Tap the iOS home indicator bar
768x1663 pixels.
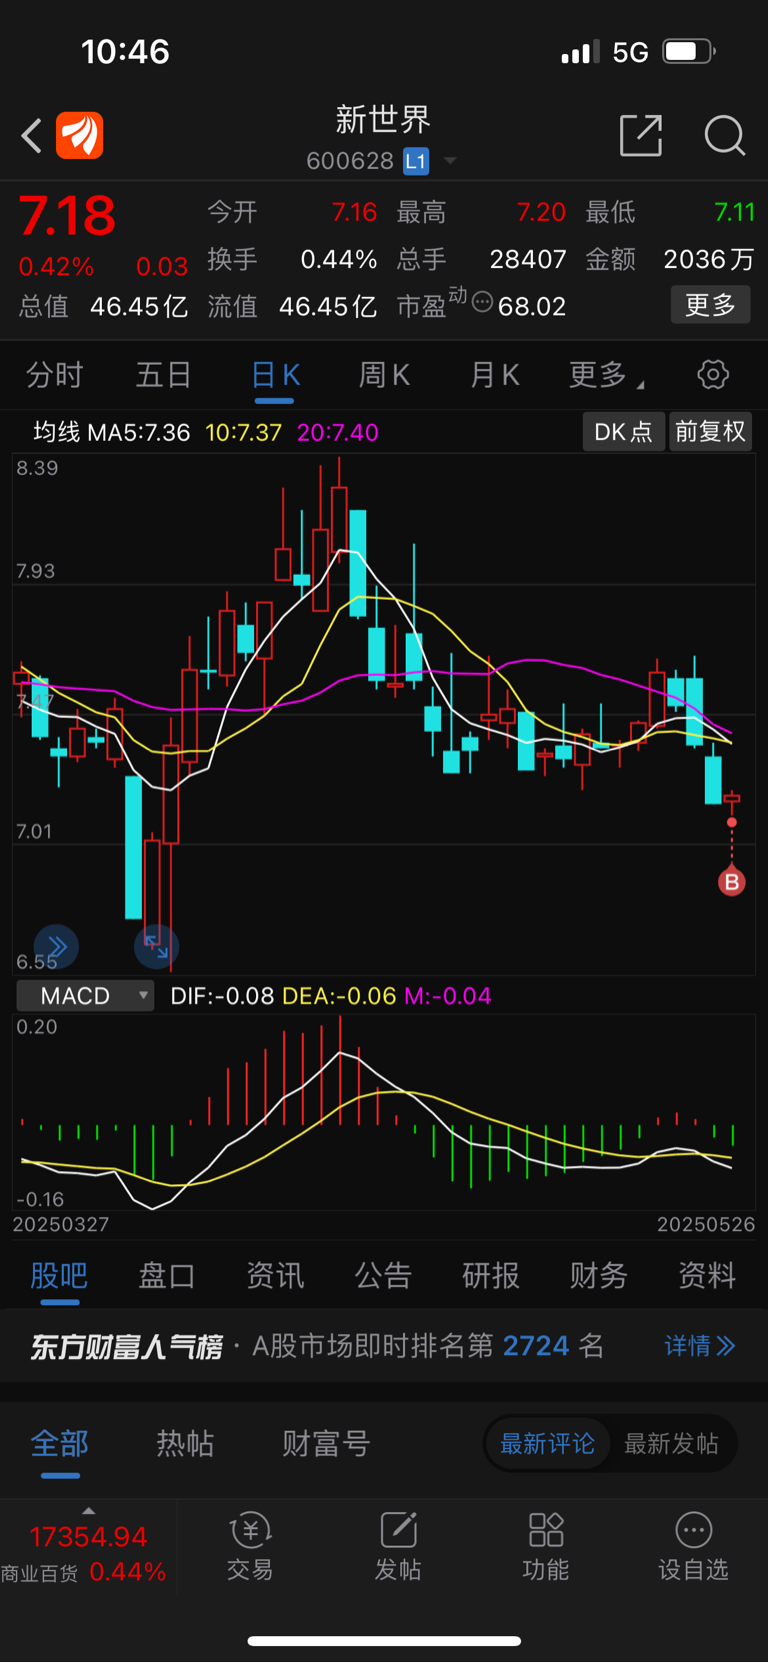384,1641
